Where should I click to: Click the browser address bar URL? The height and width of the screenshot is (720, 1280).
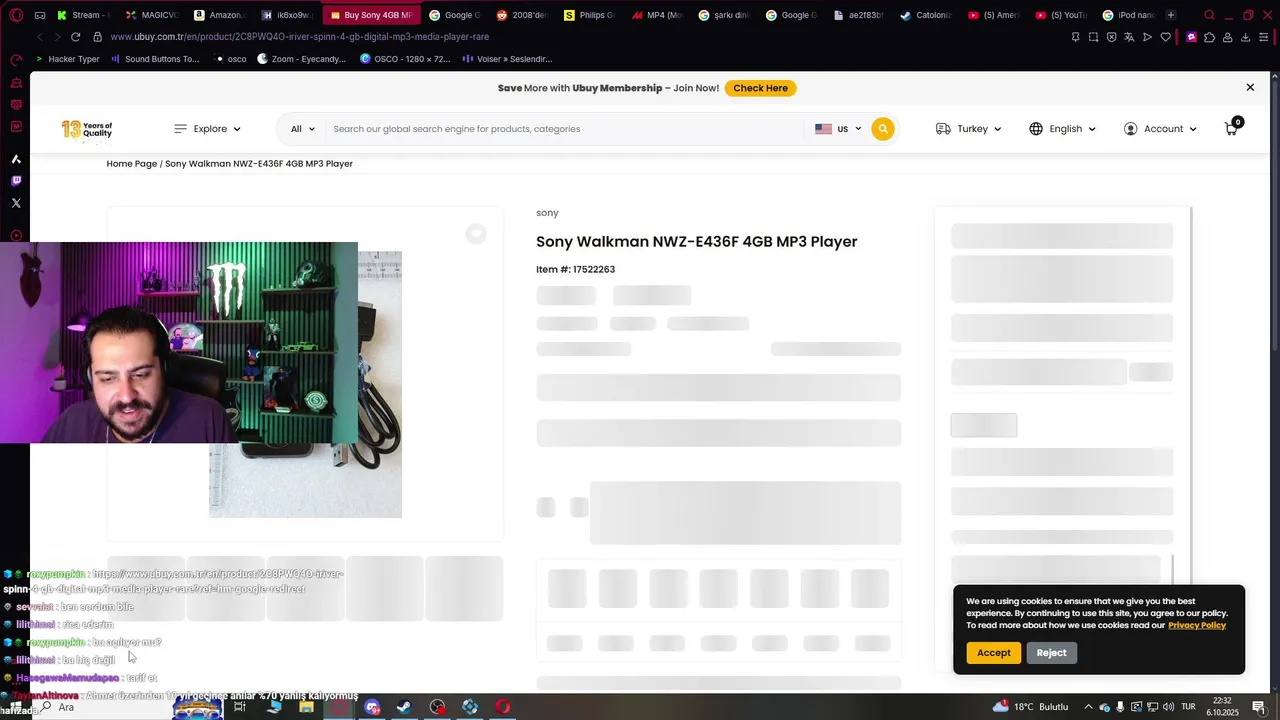coord(300,37)
